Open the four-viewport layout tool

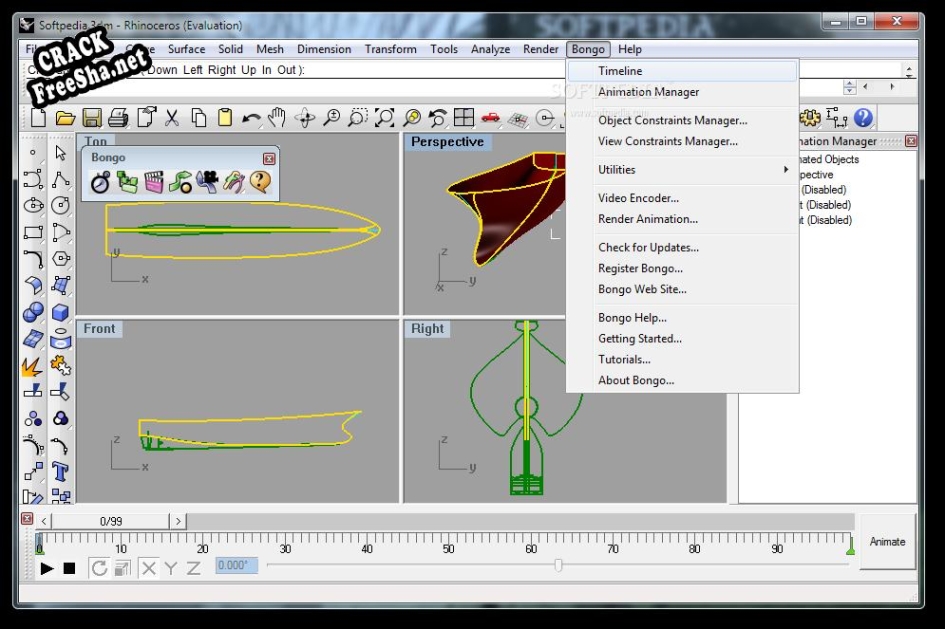coord(464,118)
